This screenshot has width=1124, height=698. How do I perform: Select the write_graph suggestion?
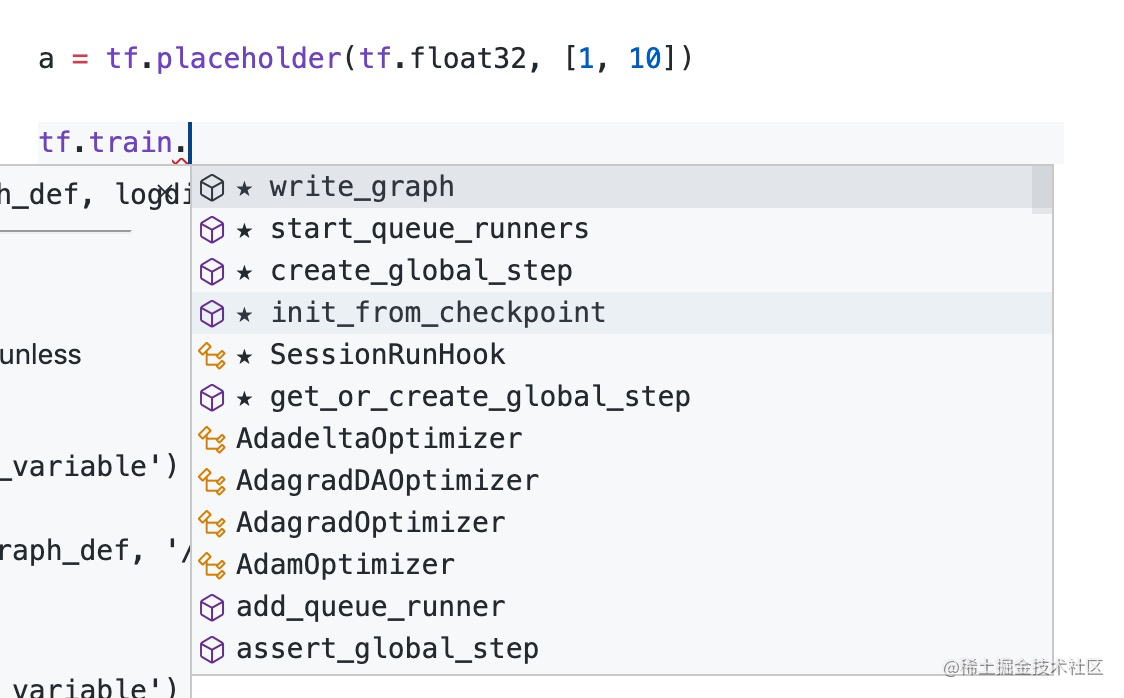[362, 188]
